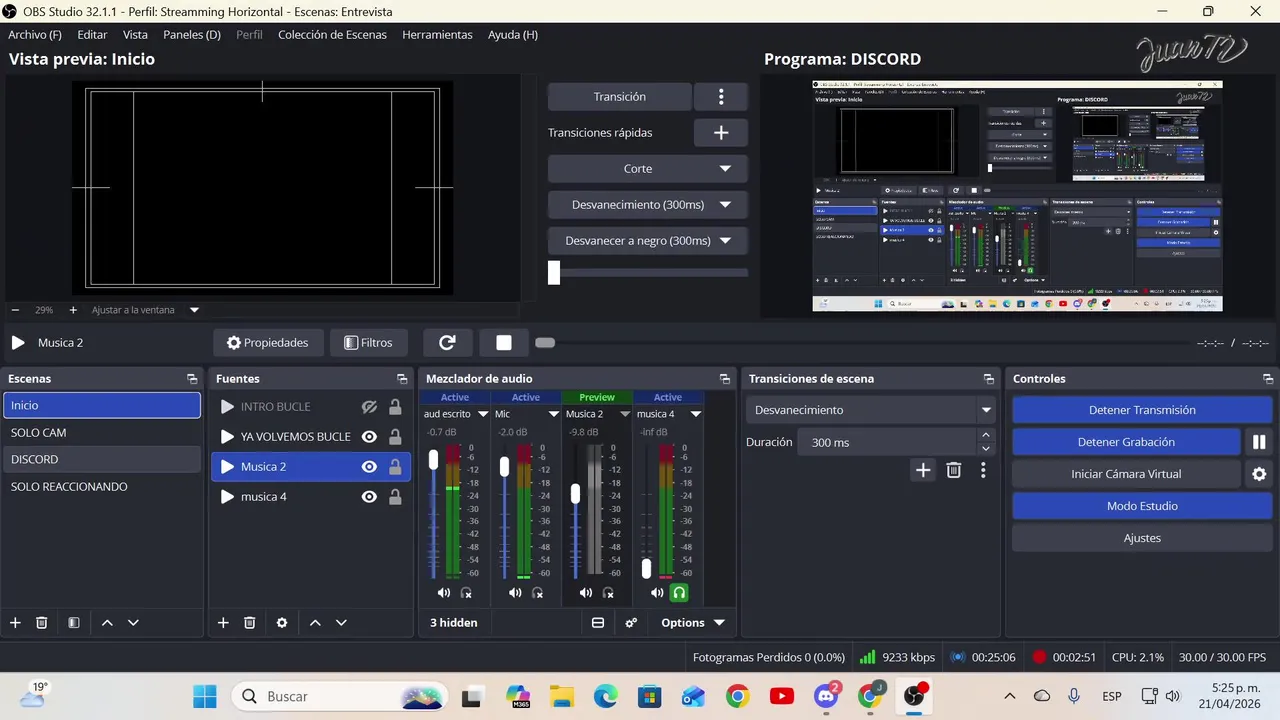Adjust the Musica 2 volume fader

click(575, 493)
